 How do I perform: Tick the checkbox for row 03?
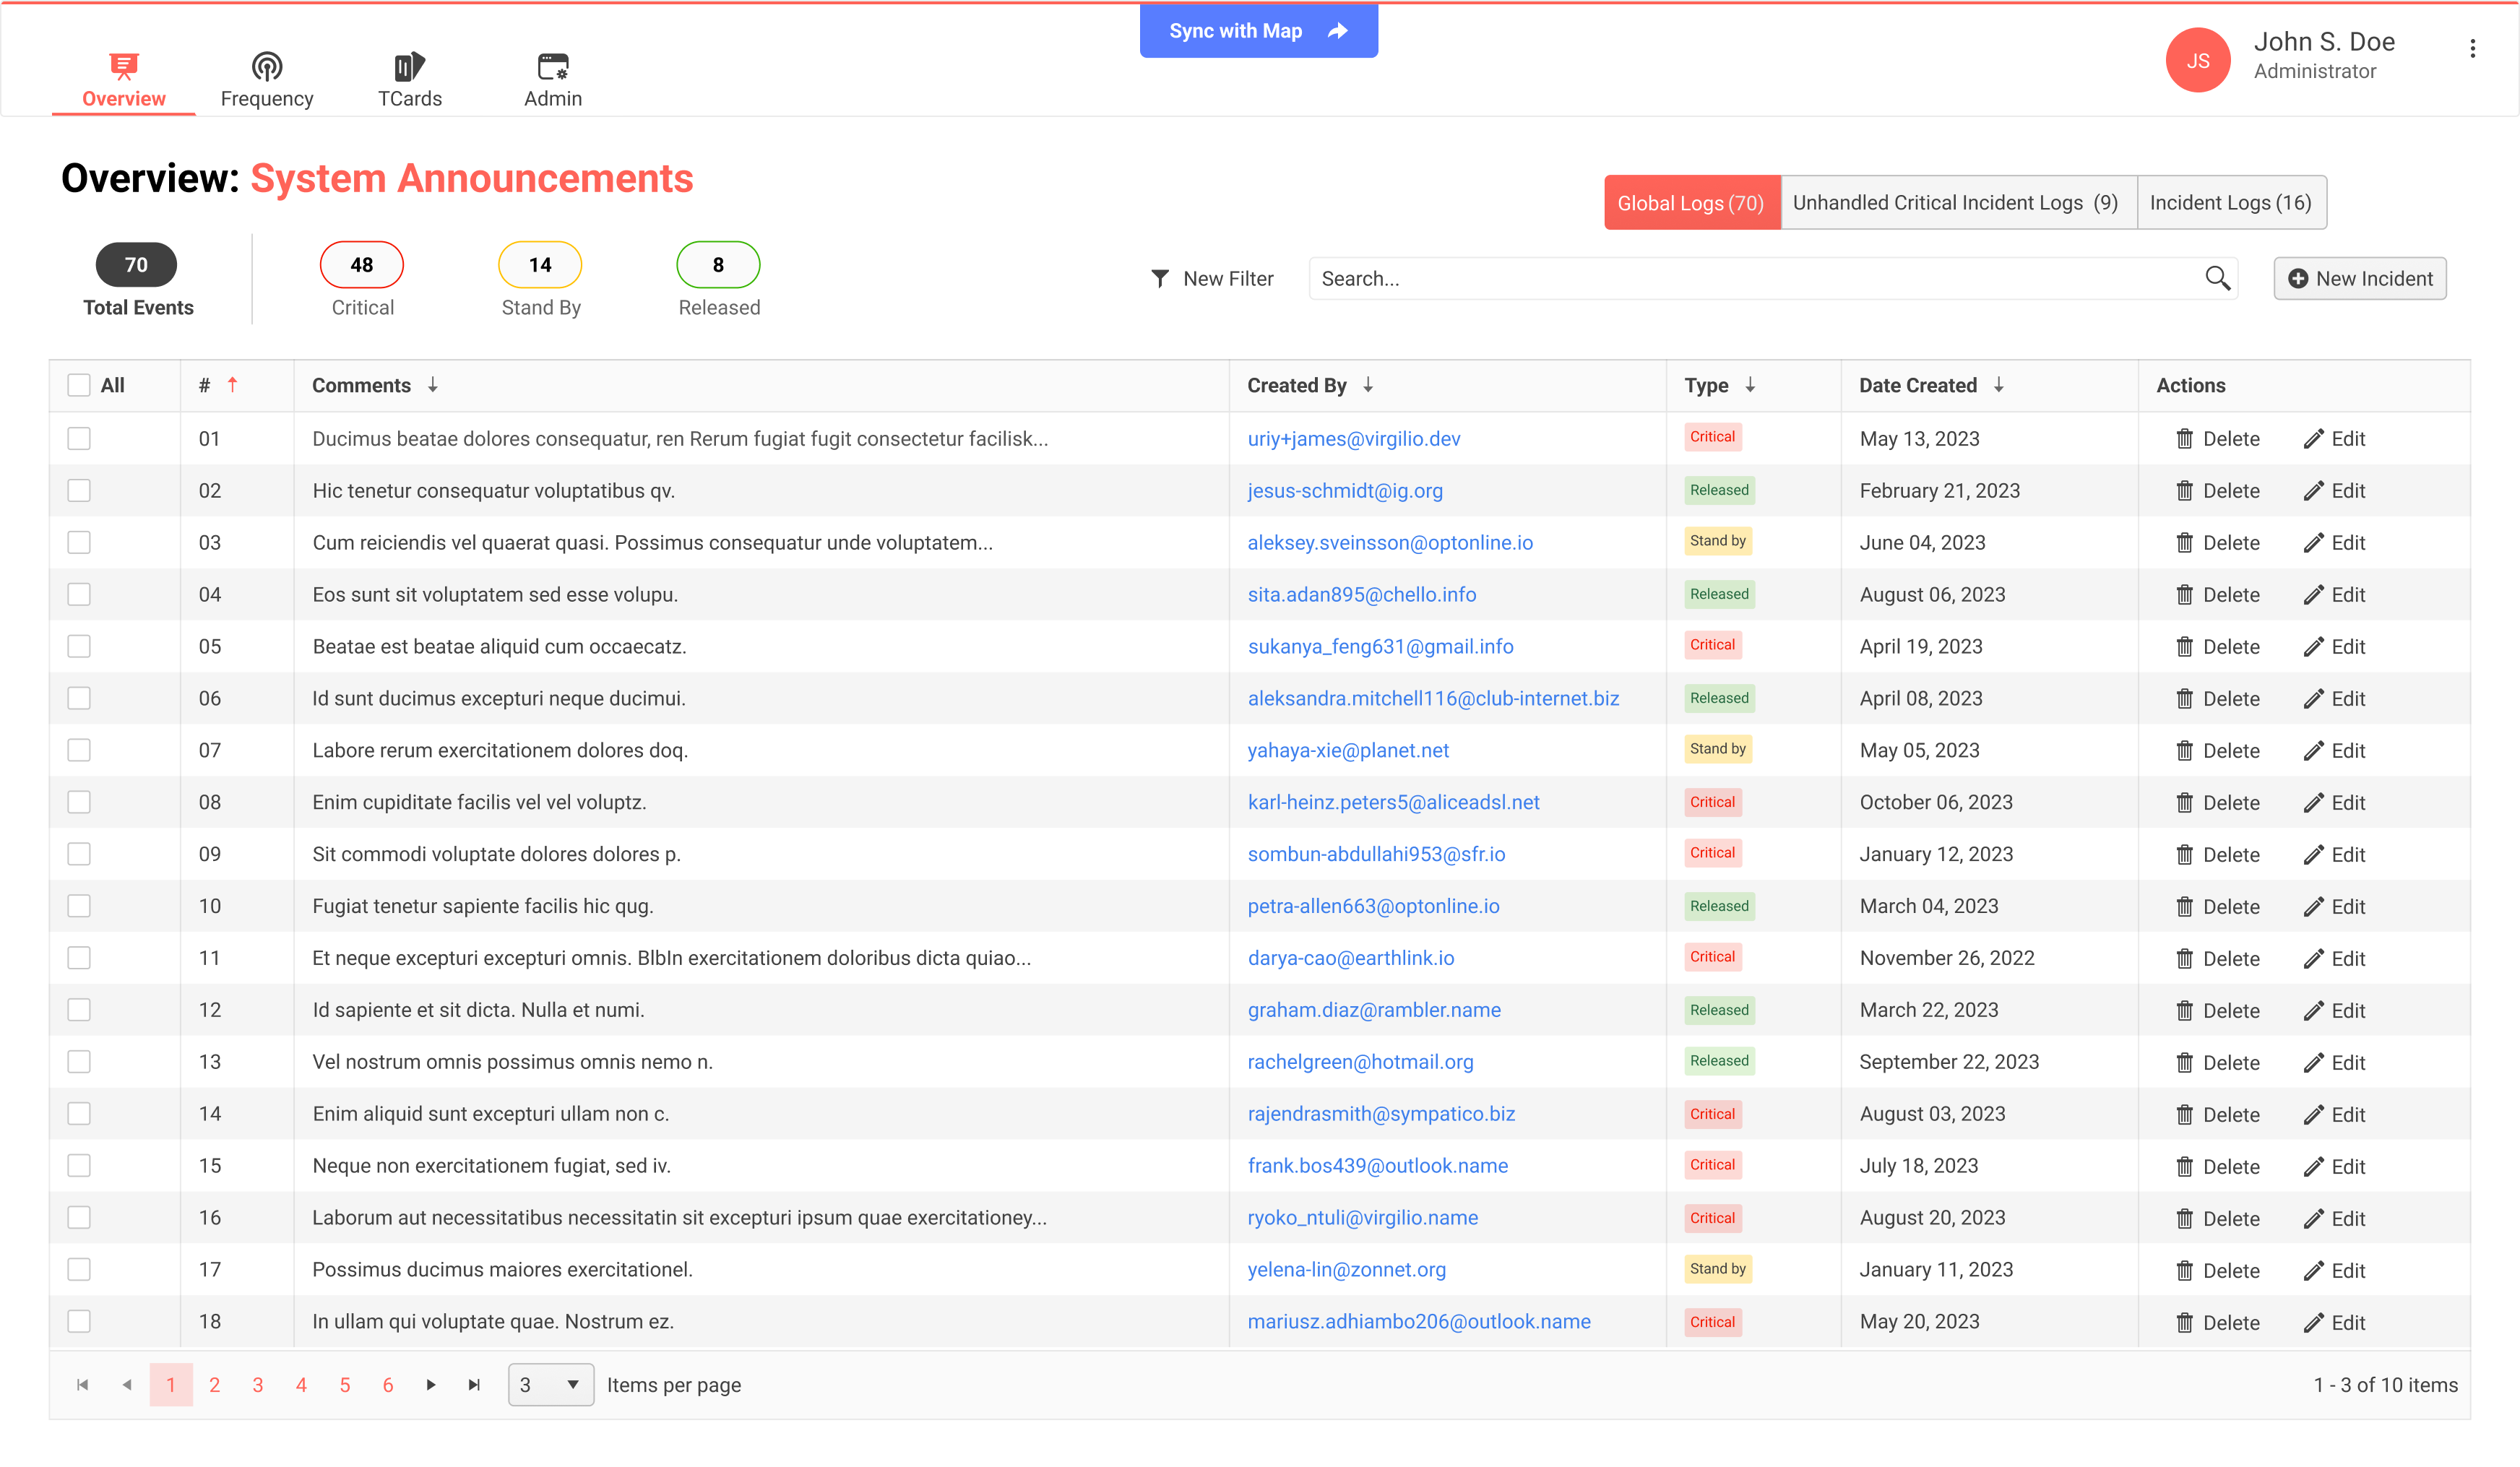pos(79,543)
